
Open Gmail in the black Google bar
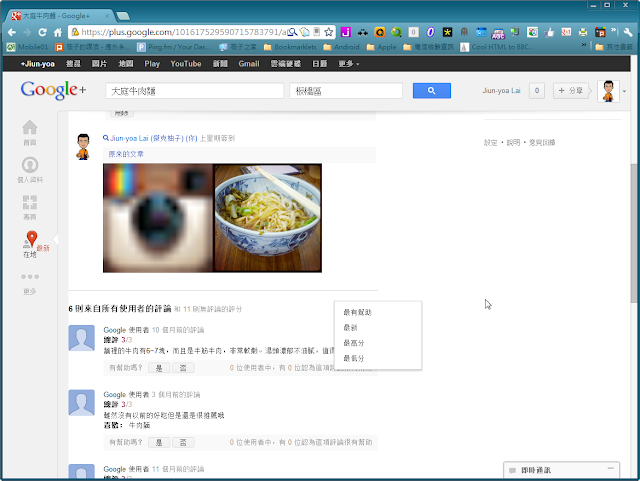[249, 64]
